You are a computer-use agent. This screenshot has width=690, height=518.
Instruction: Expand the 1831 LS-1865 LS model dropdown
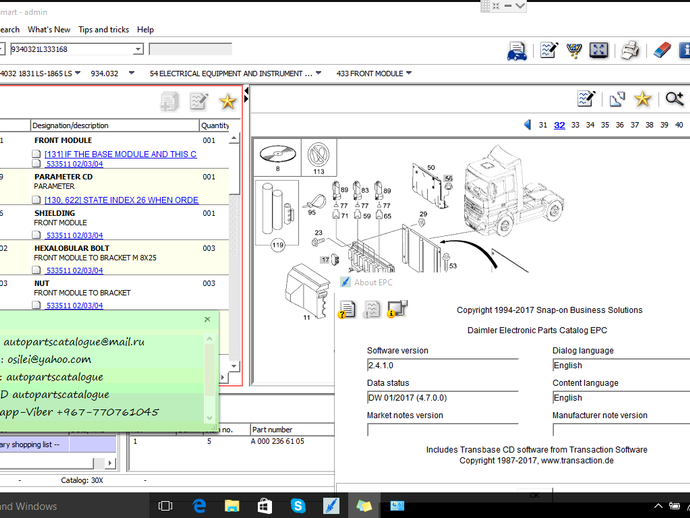tap(78, 73)
